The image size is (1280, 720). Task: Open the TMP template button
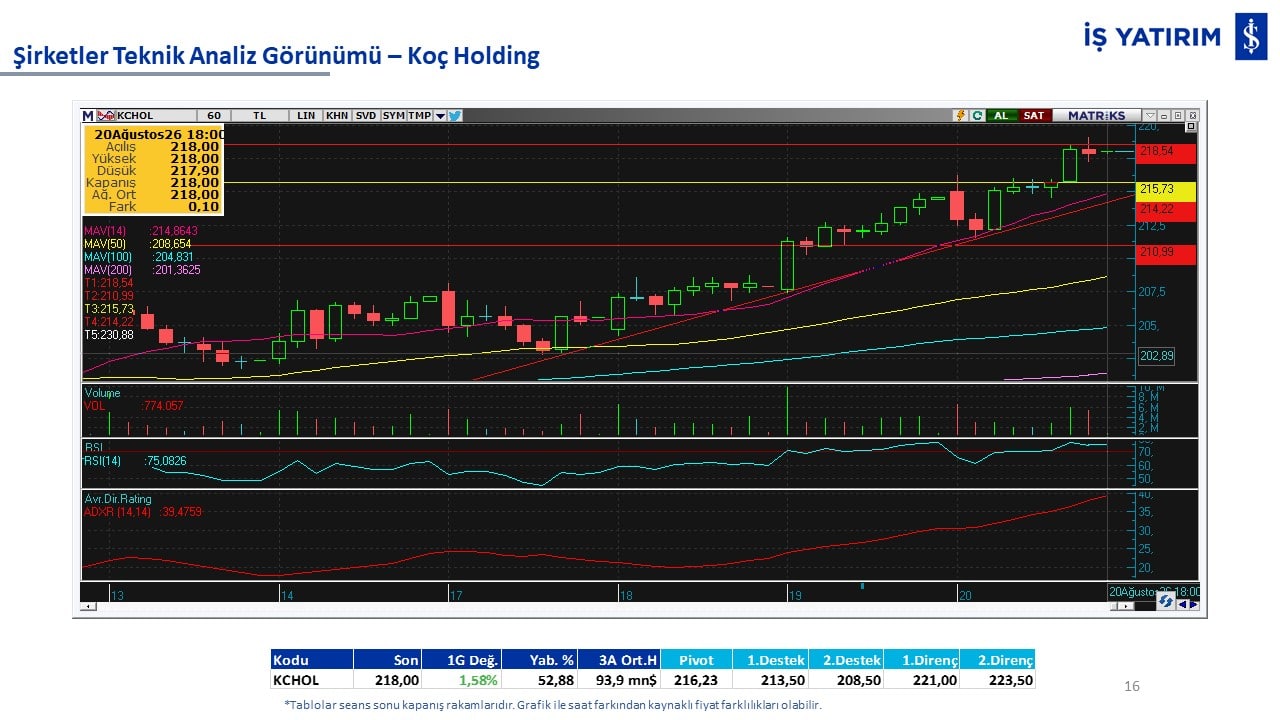419,115
